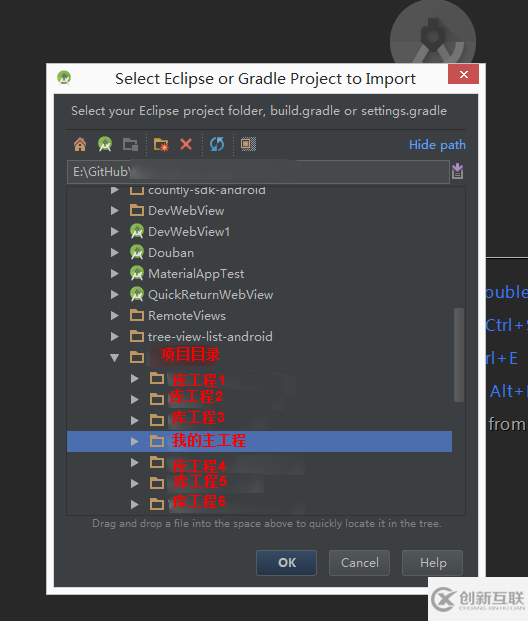Select the Douban project row
528x621 pixels.
259,252
